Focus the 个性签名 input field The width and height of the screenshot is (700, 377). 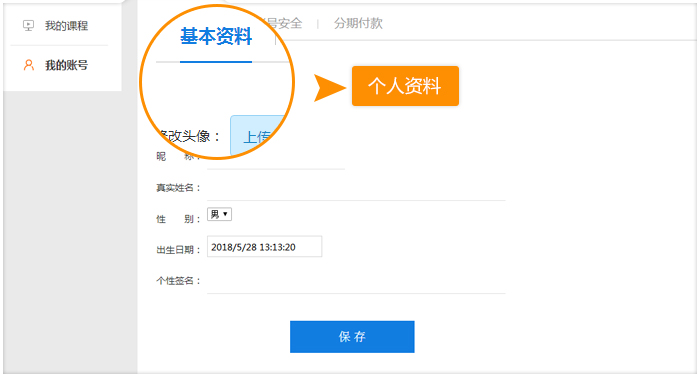pyautogui.click(x=356, y=282)
